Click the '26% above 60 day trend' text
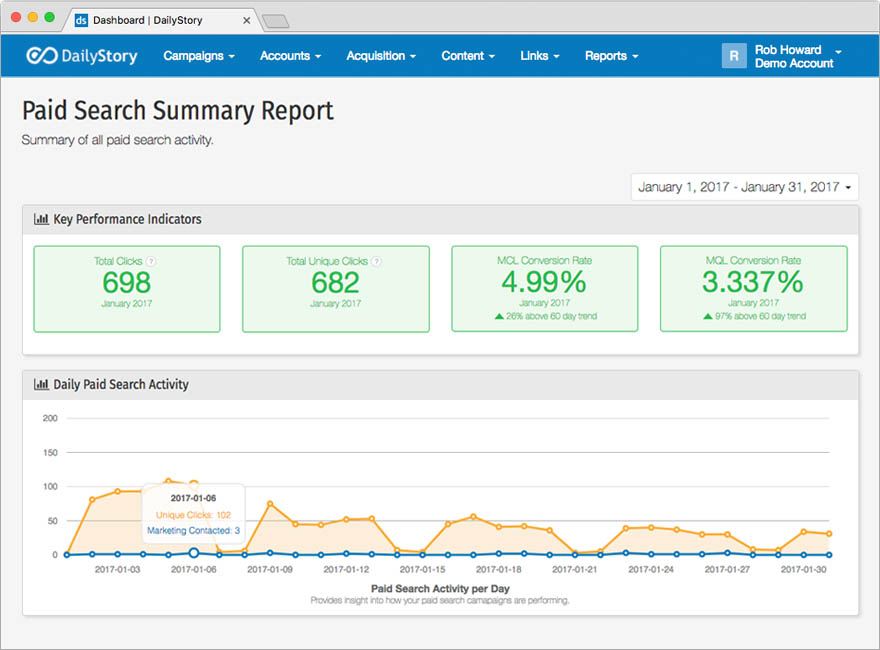 (x=551, y=317)
